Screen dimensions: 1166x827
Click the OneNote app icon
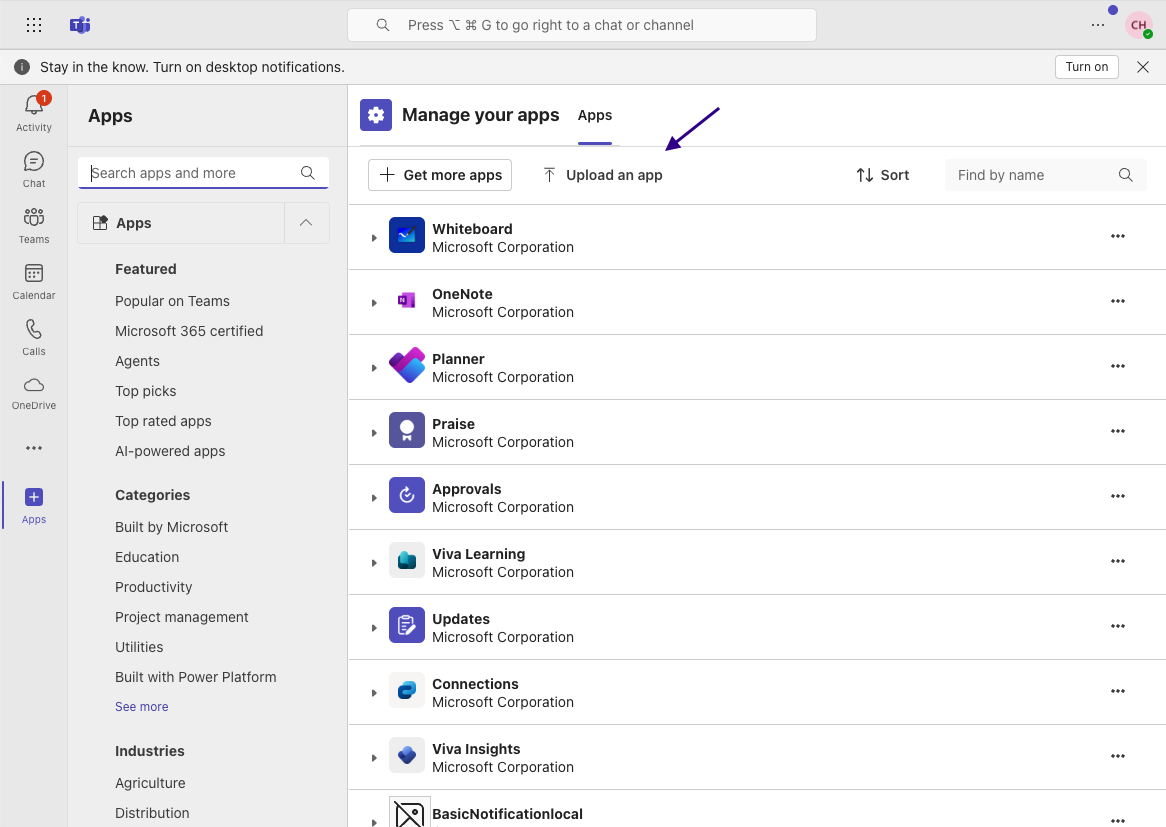click(x=407, y=300)
